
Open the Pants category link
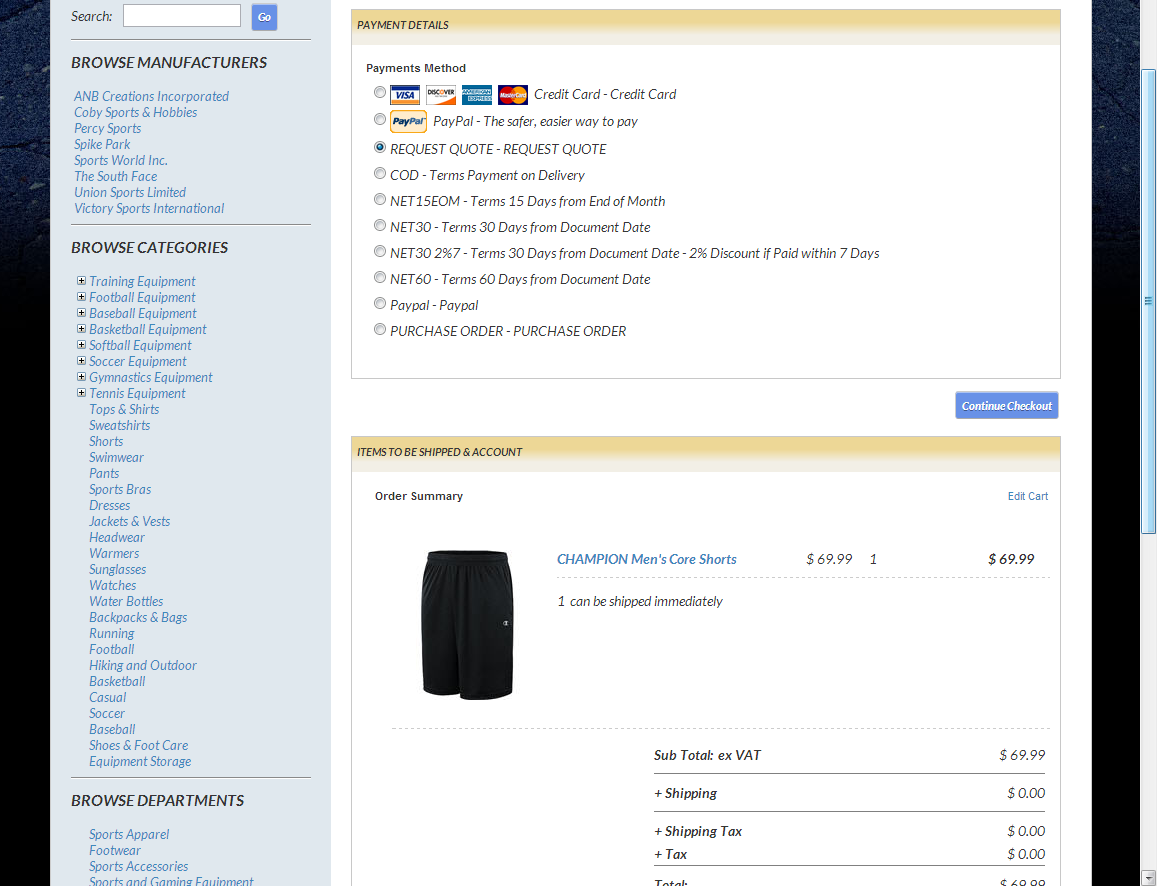[104, 474]
